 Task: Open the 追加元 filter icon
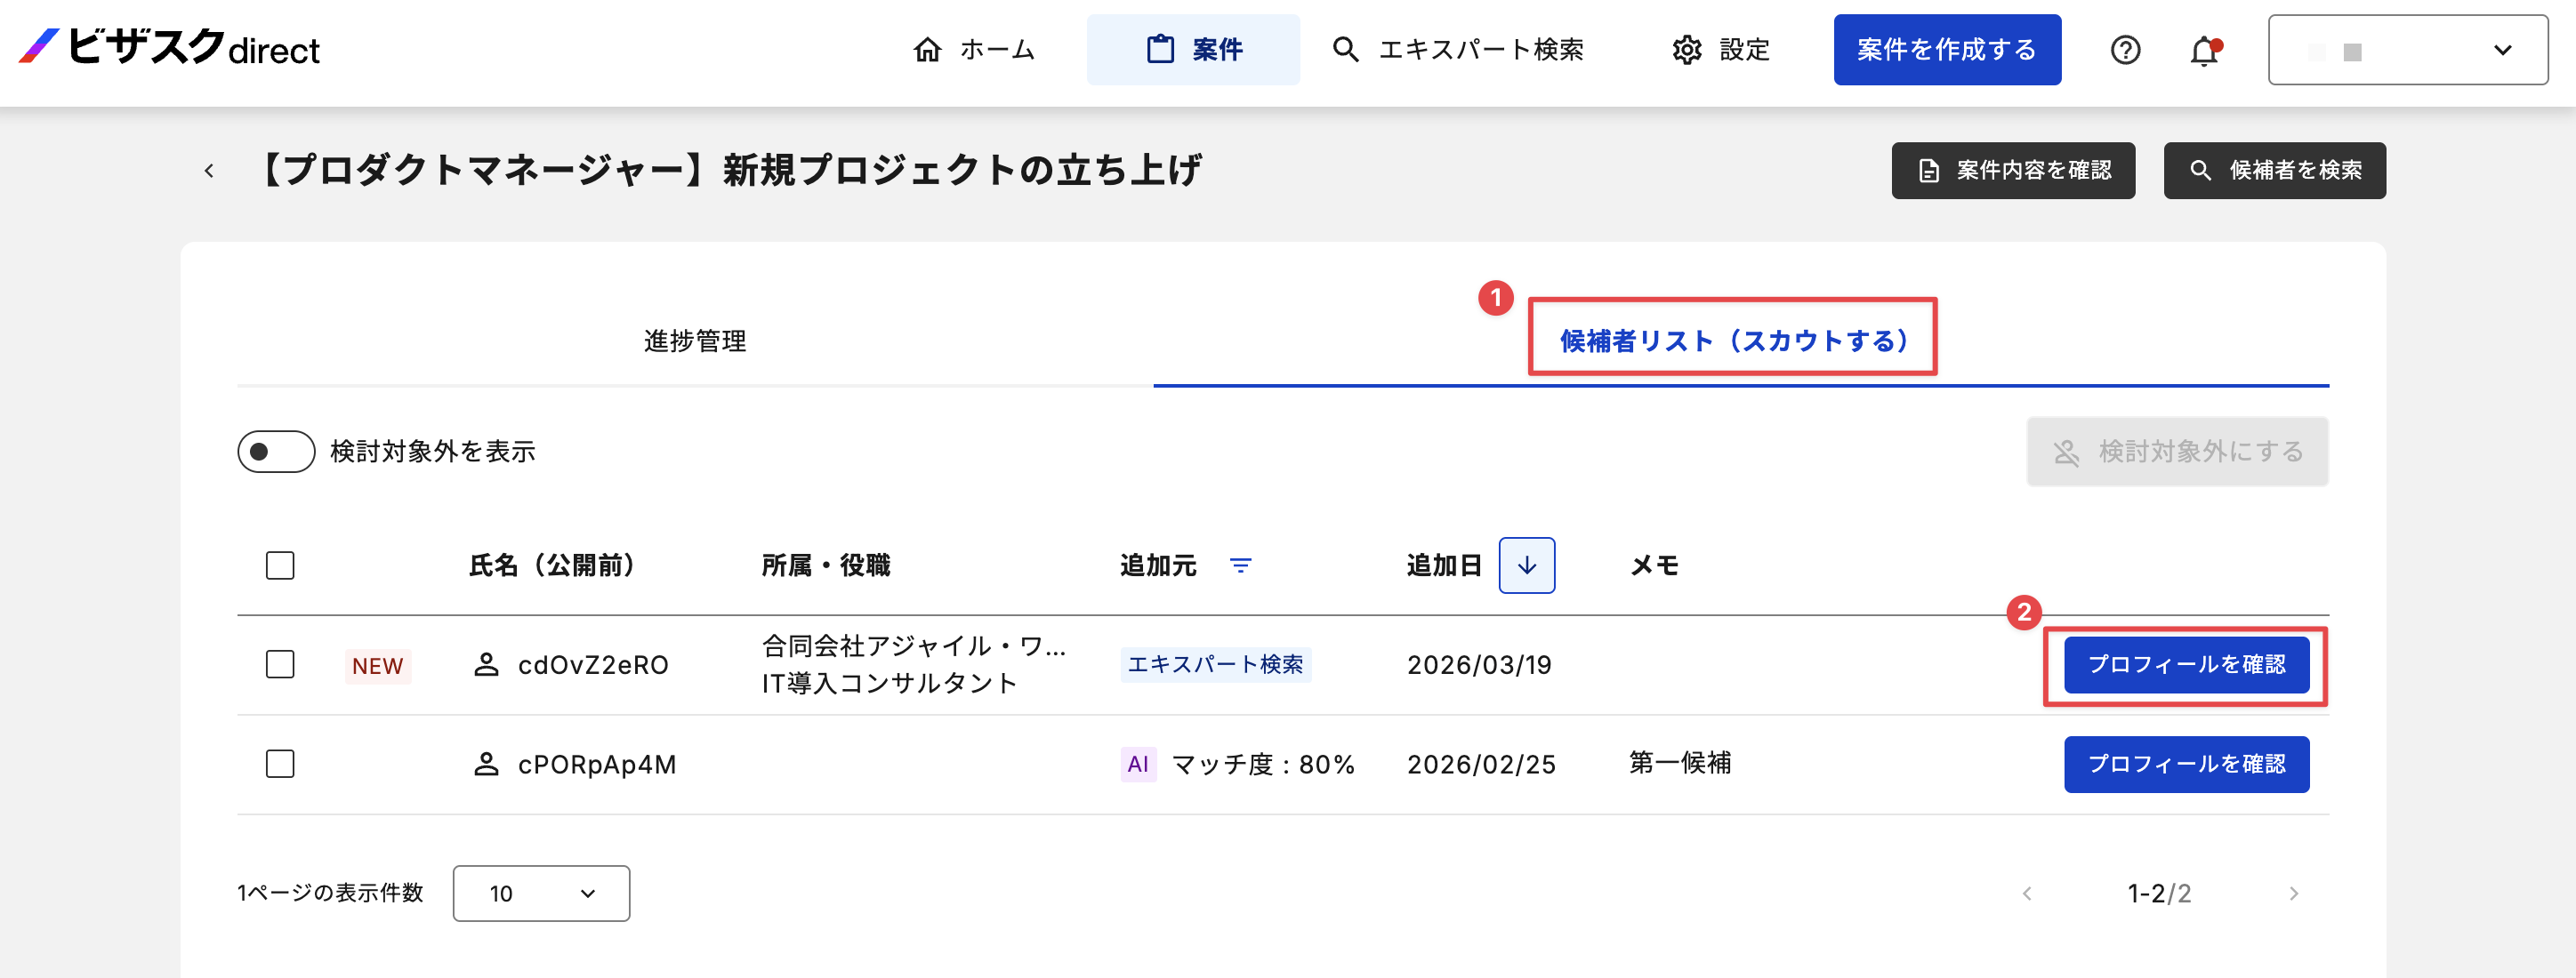pos(1240,565)
